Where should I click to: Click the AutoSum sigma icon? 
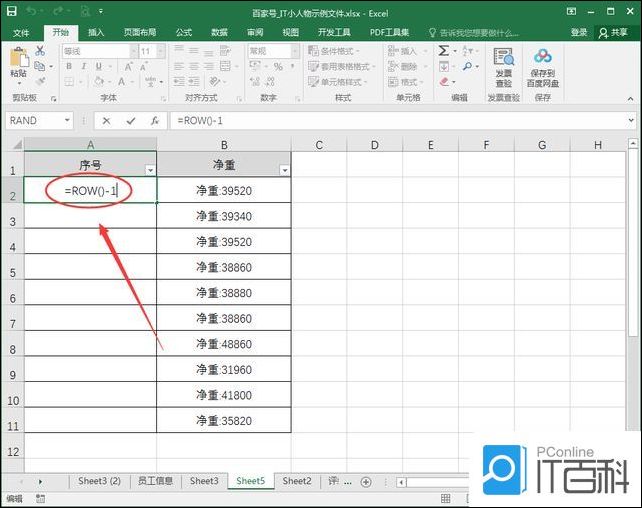(444, 51)
